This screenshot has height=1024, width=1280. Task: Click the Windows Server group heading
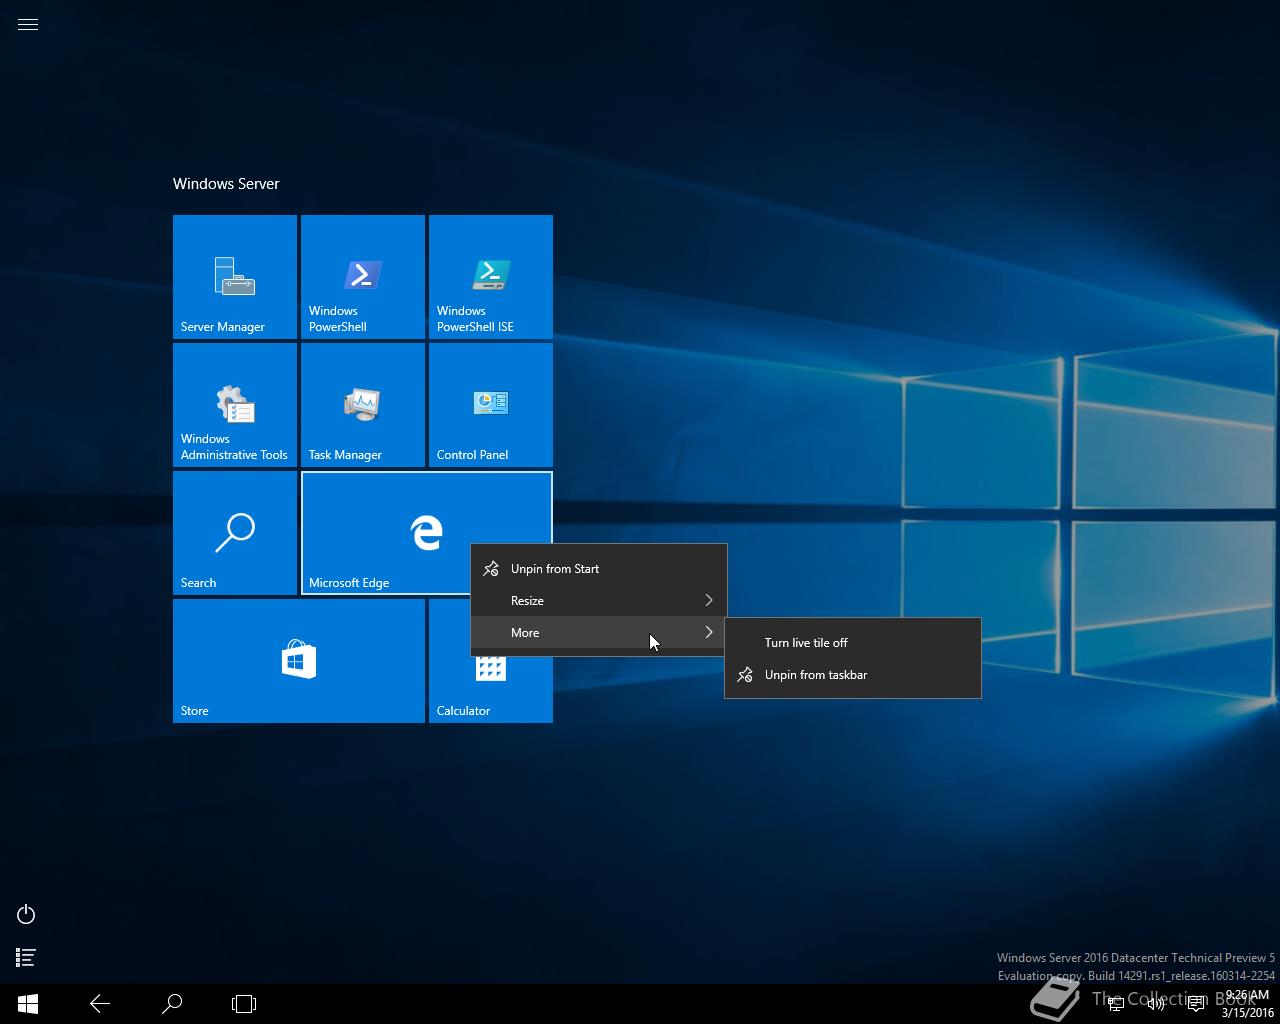coord(226,184)
